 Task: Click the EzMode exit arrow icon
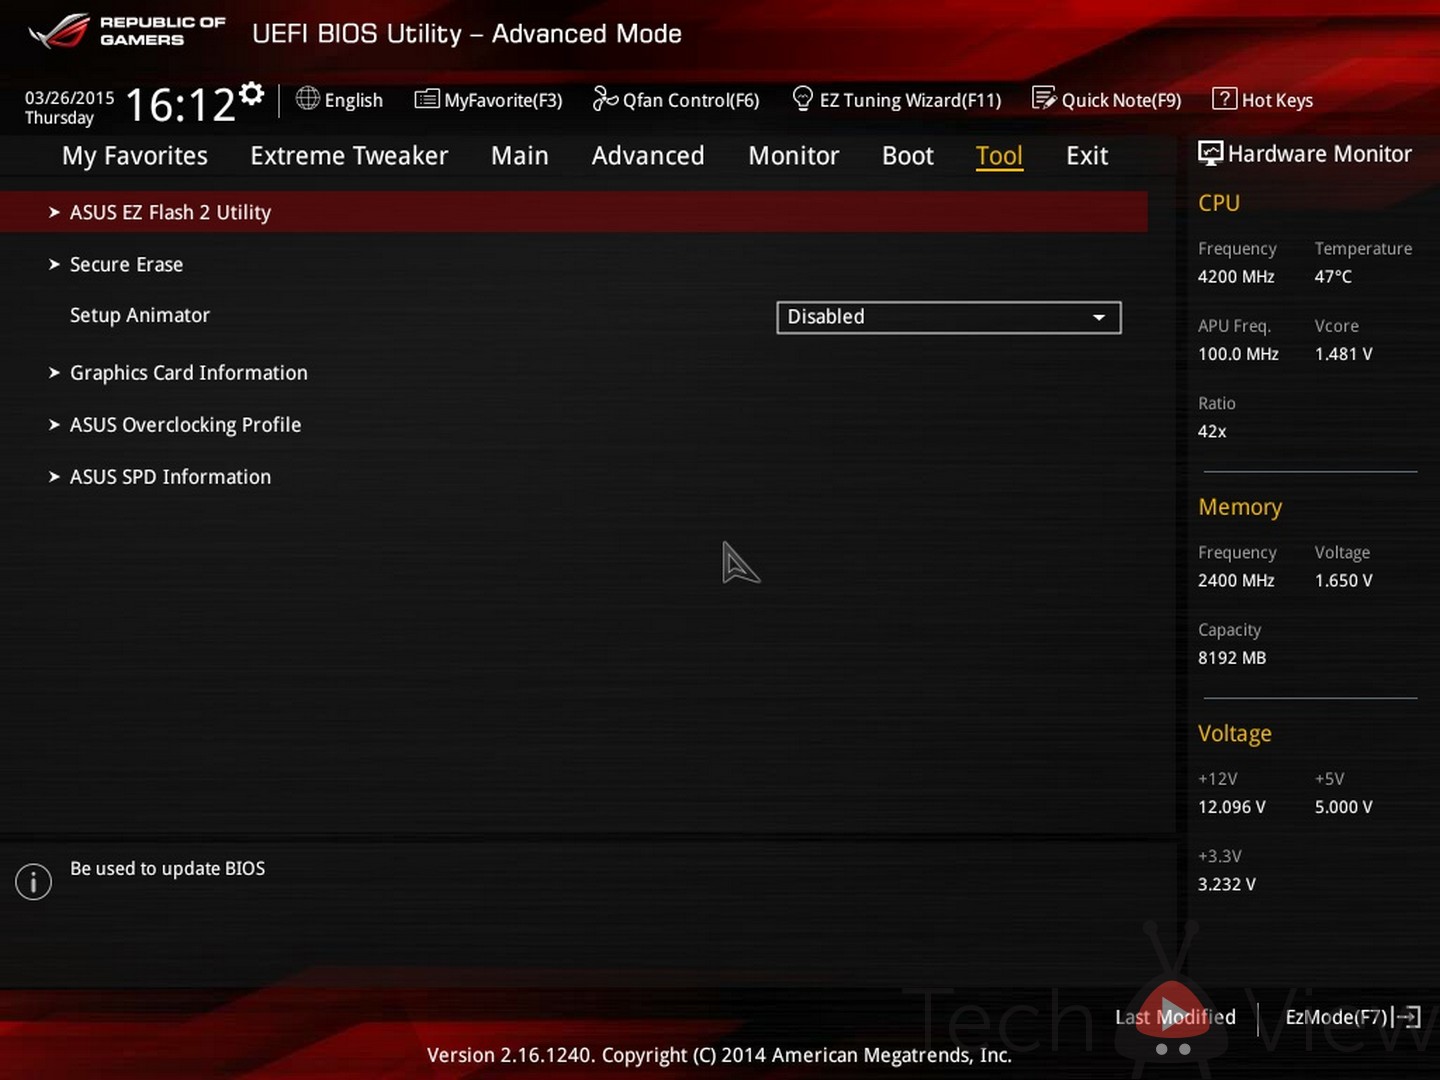[1406, 1017]
